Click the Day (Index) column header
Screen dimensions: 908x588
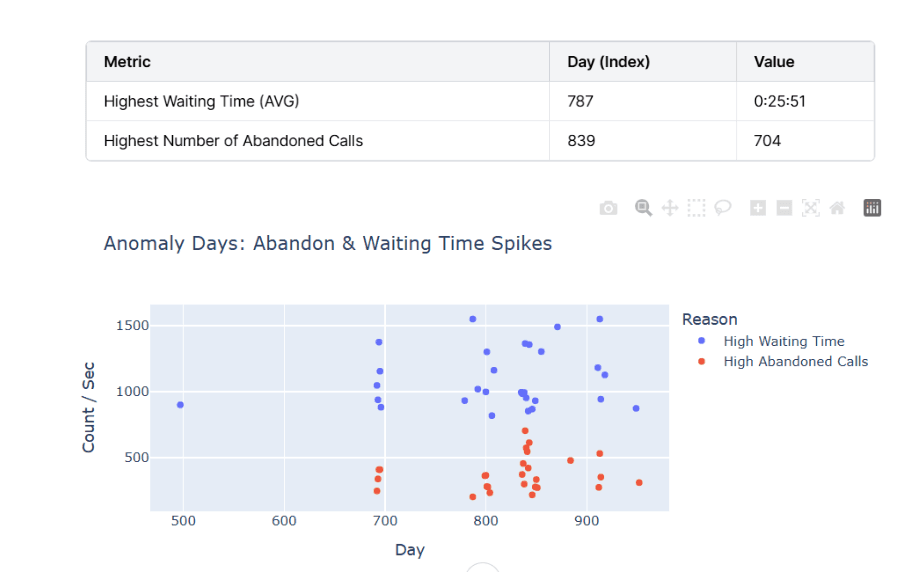pos(608,62)
